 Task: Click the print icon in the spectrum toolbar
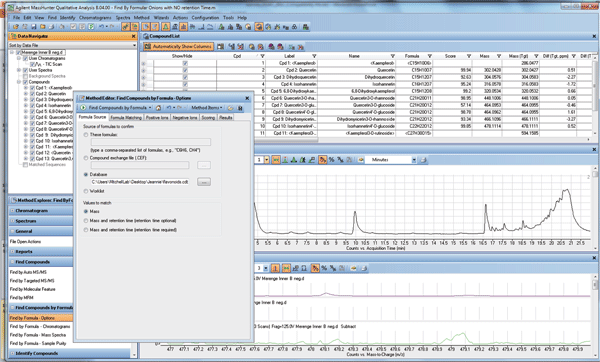pos(364,268)
